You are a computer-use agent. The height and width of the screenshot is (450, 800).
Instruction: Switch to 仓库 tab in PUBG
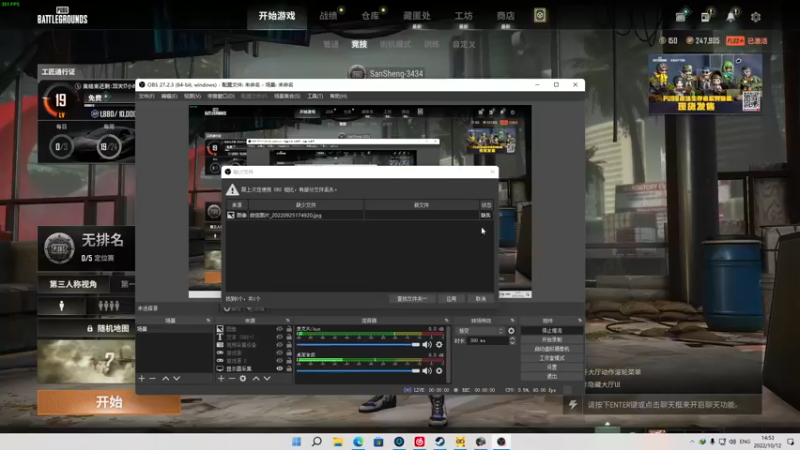(370, 16)
